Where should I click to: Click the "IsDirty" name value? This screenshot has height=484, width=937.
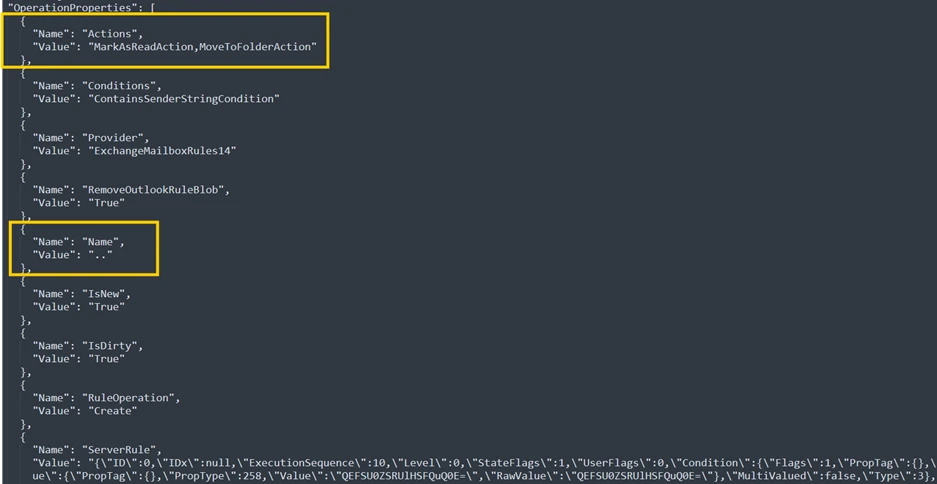pos(112,345)
